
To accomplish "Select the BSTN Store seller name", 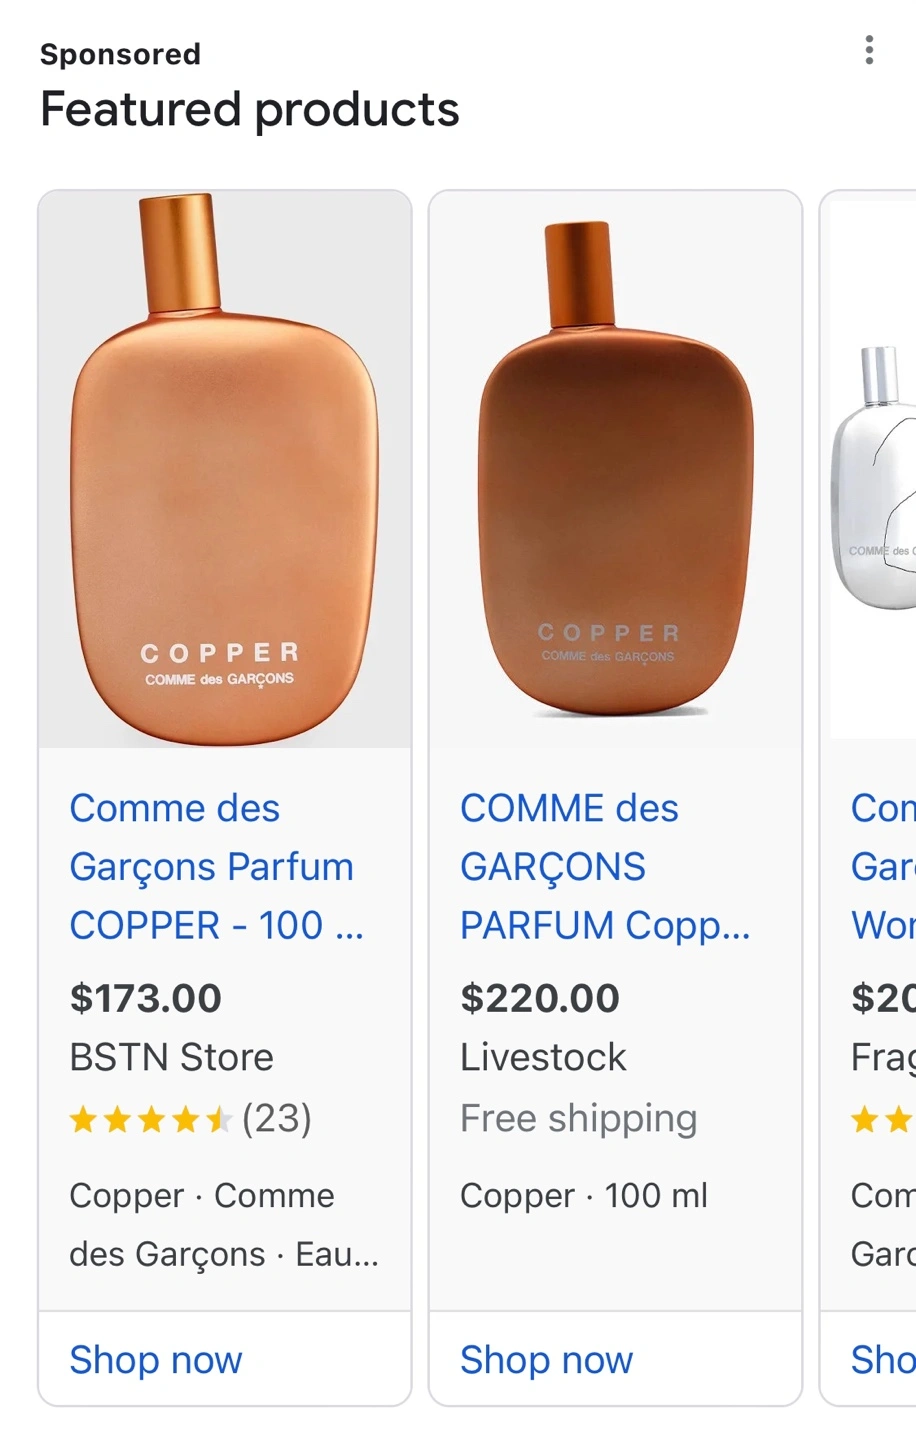I will [x=171, y=1057].
